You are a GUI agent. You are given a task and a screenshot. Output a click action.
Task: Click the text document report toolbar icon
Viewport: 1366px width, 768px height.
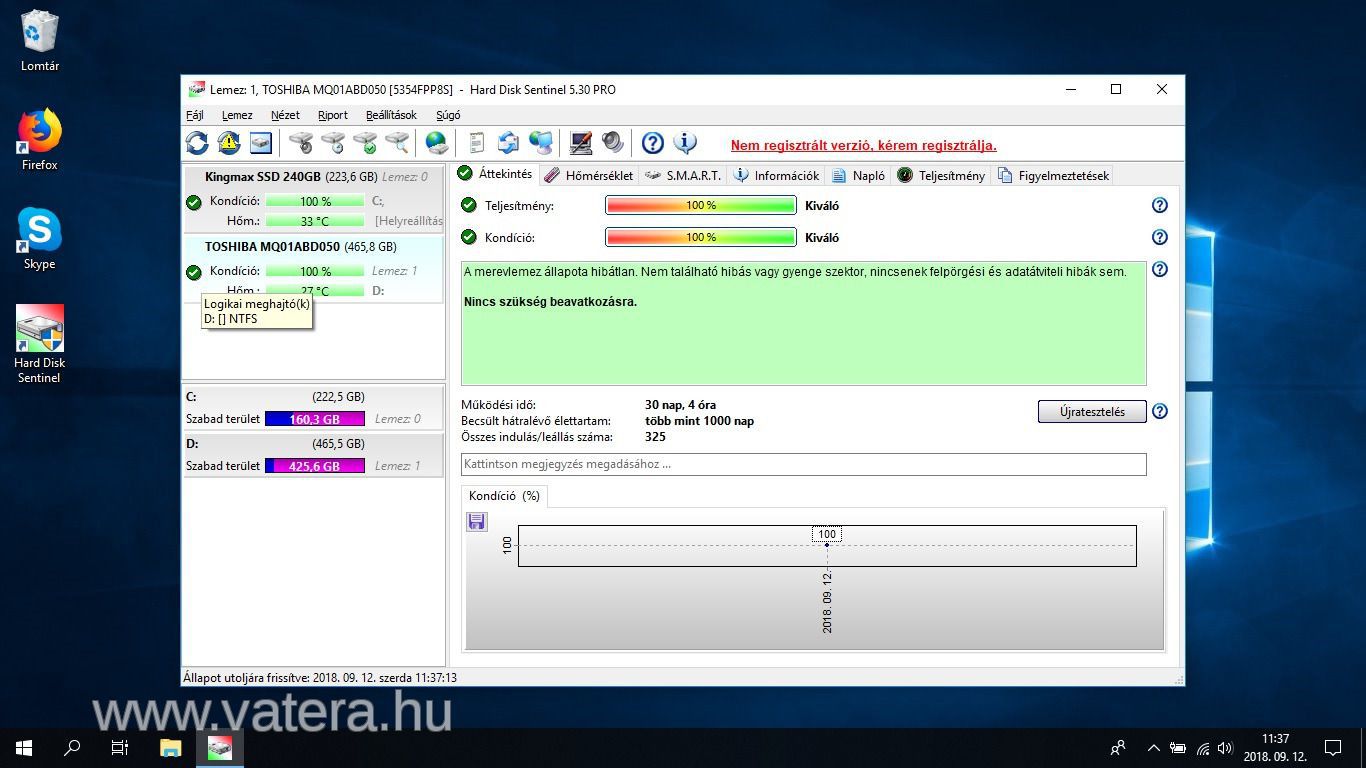[x=477, y=143]
